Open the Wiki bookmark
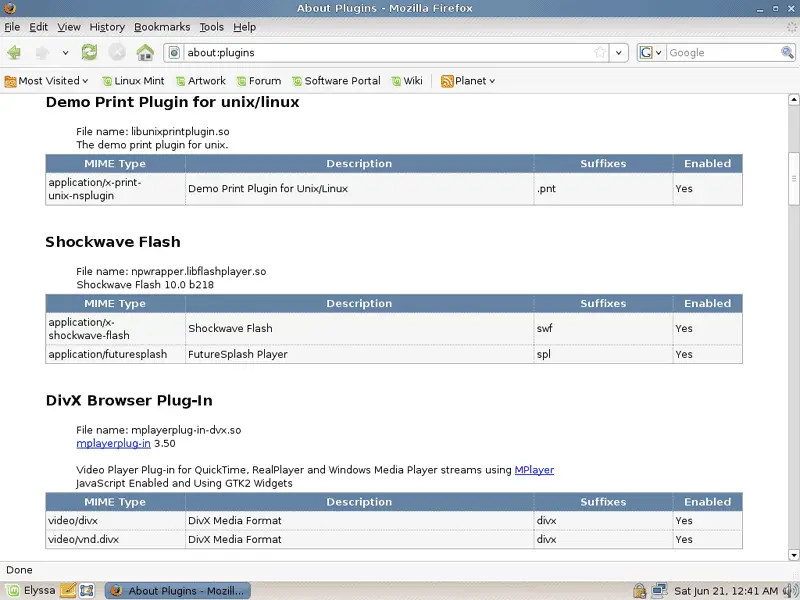The image size is (800, 600). (407, 81)
